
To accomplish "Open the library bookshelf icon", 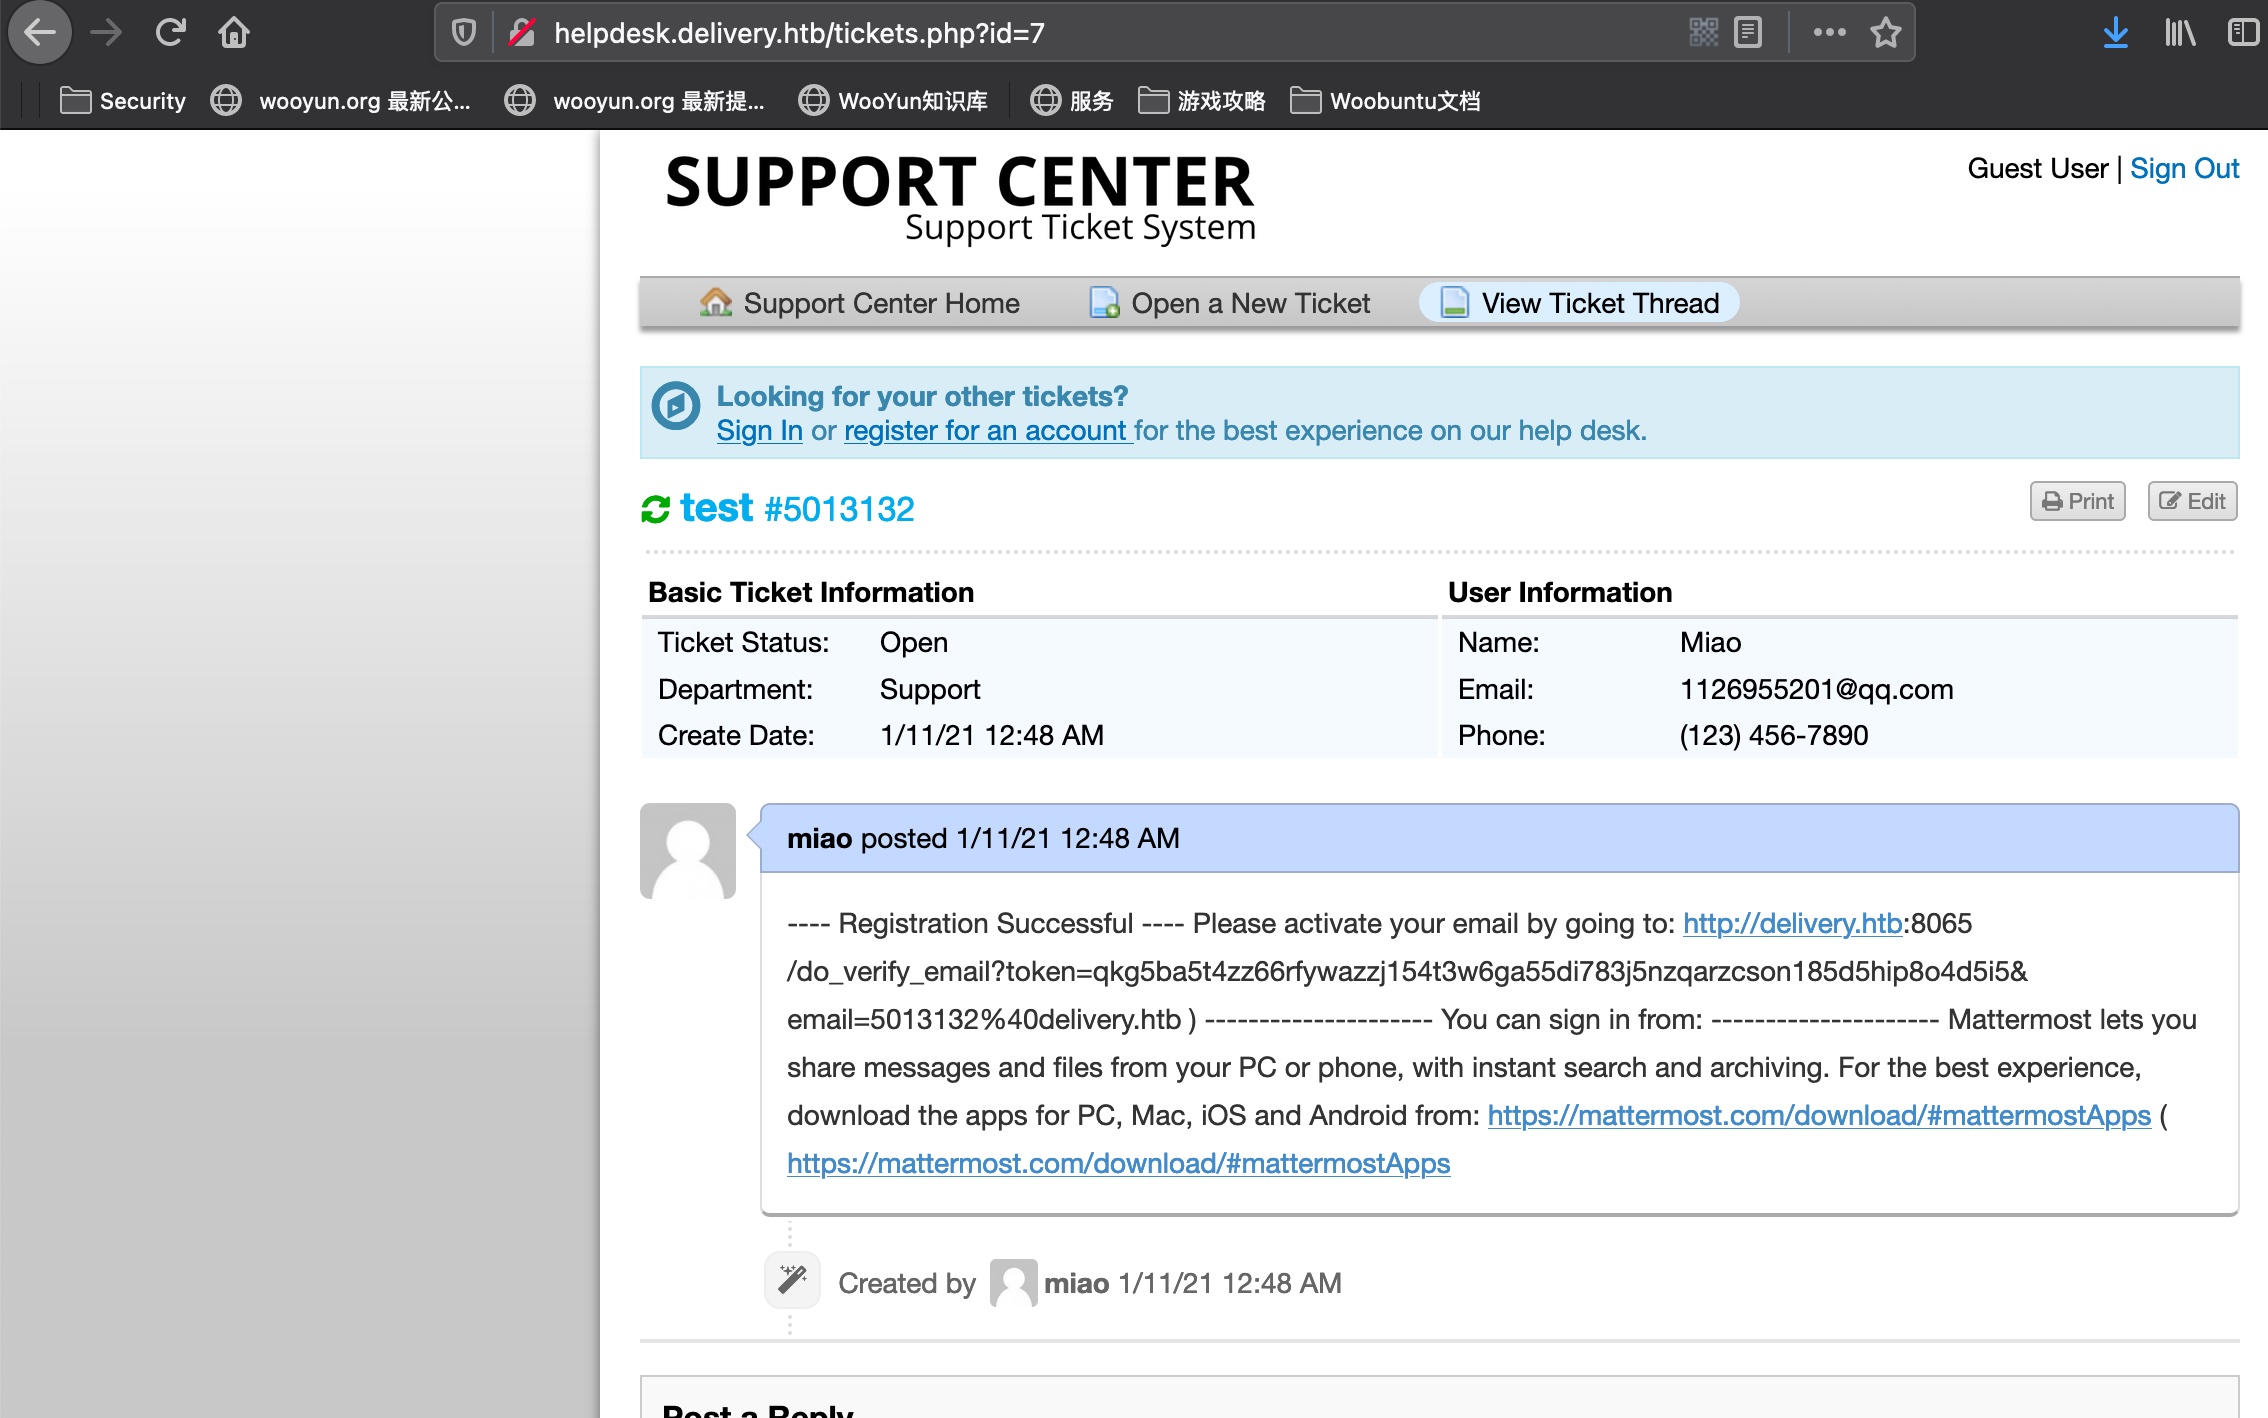I will coord(2180,33).
